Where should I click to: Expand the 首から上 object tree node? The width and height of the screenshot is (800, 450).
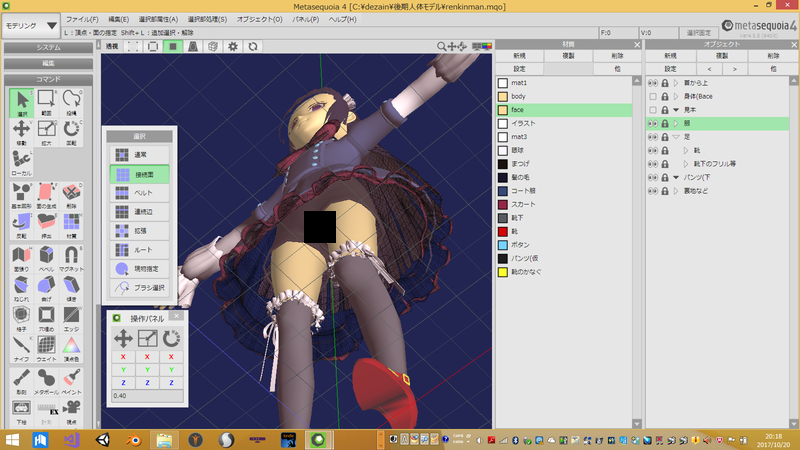(x=676, y=83)
